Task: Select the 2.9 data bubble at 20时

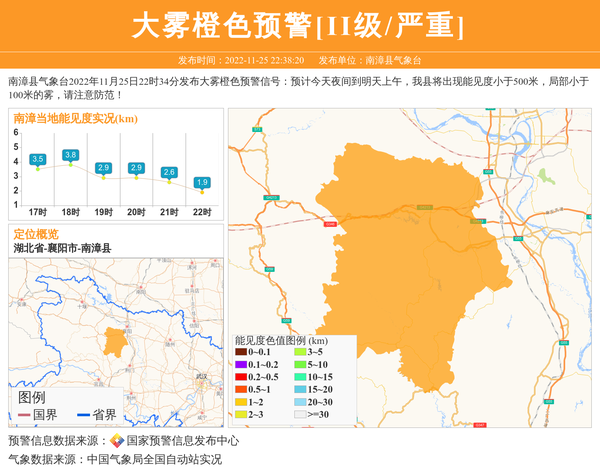Action: (137, 167)
